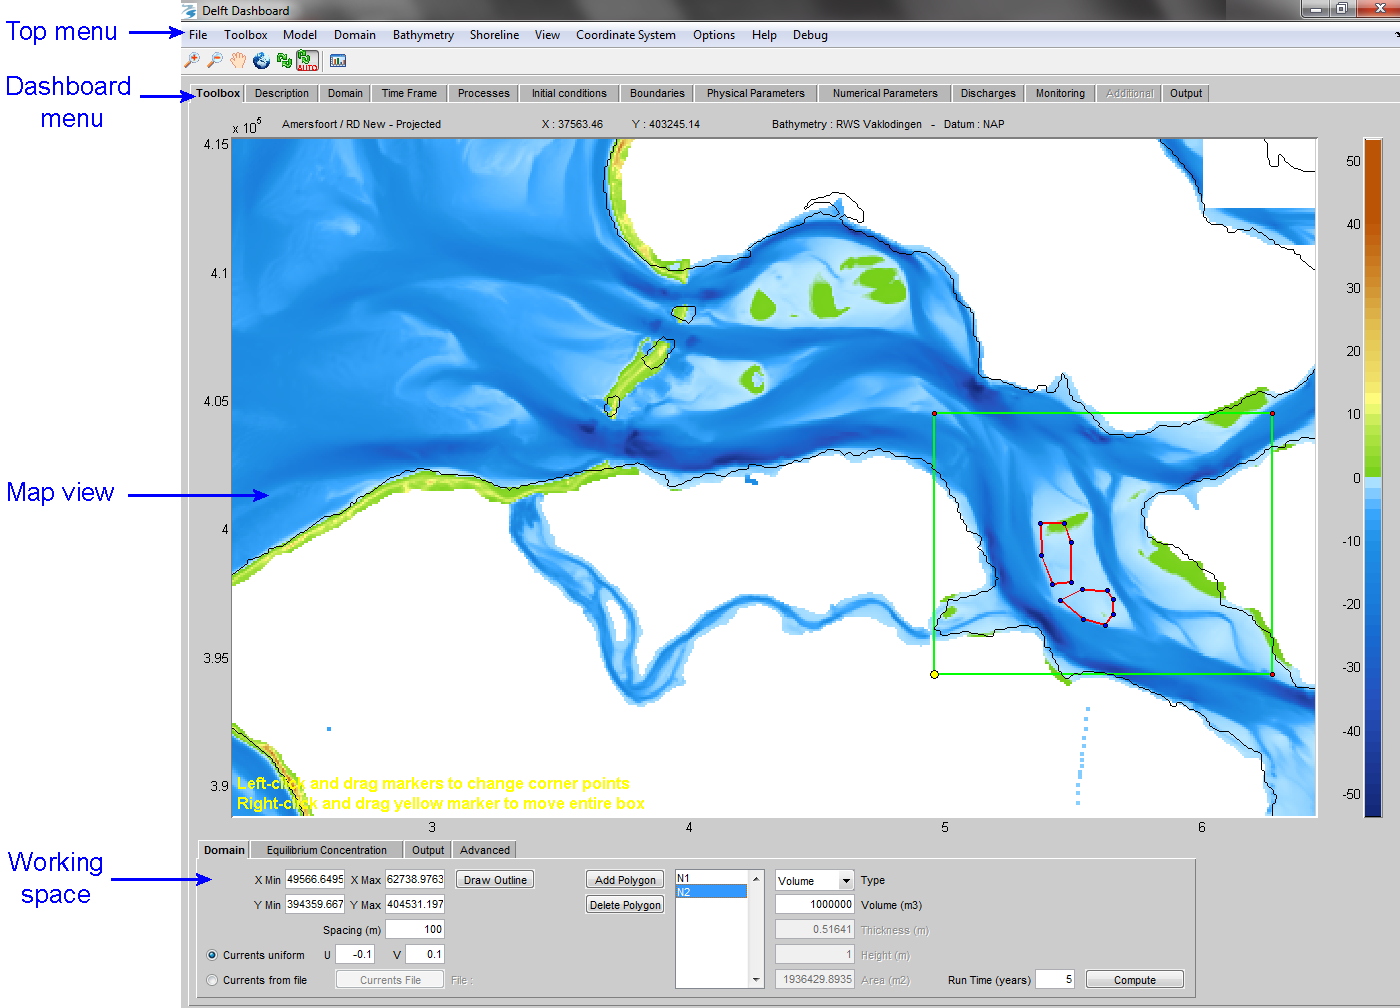Switch to the Initial conditions tab
The height and width of the screenshot is (1008, 1400).
tap(569, 93)
